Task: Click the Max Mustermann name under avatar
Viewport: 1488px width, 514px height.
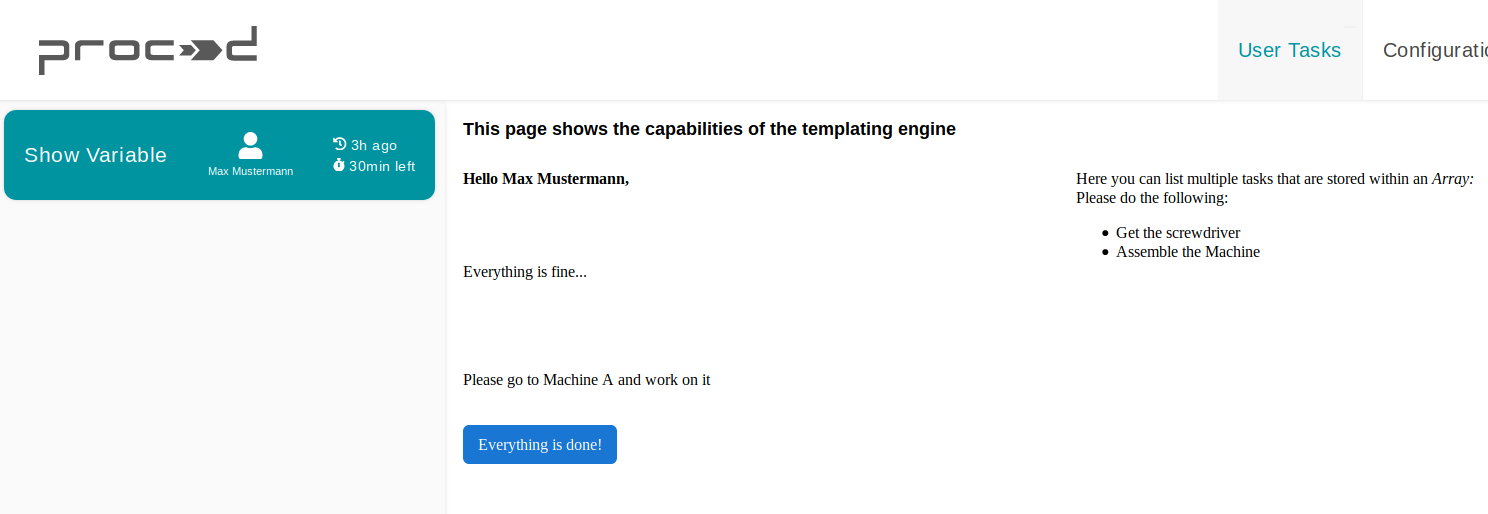Action: coord(250,171)
